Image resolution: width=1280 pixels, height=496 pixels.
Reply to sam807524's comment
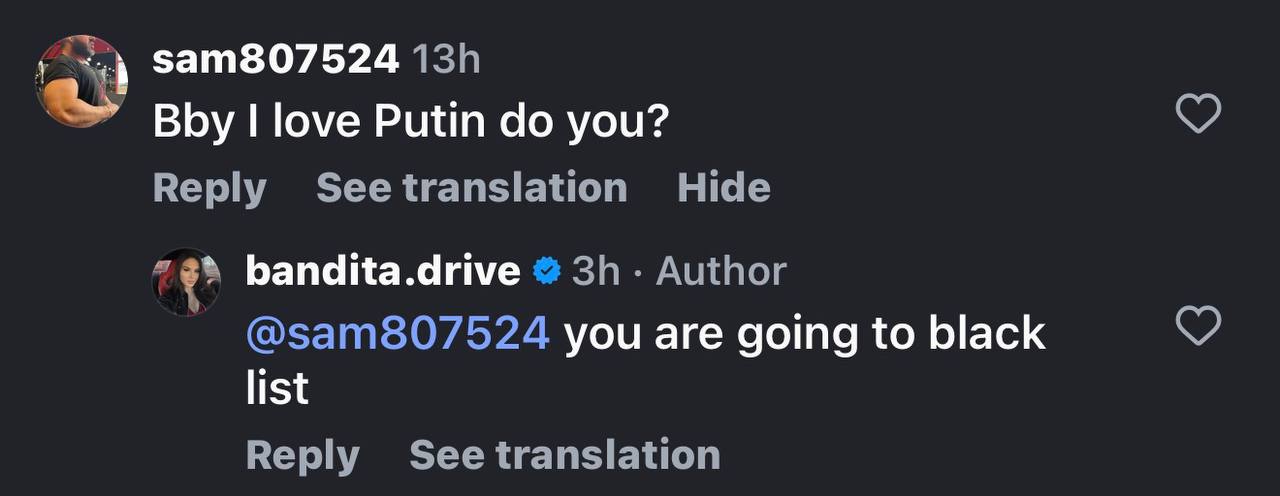coord(210,188)
